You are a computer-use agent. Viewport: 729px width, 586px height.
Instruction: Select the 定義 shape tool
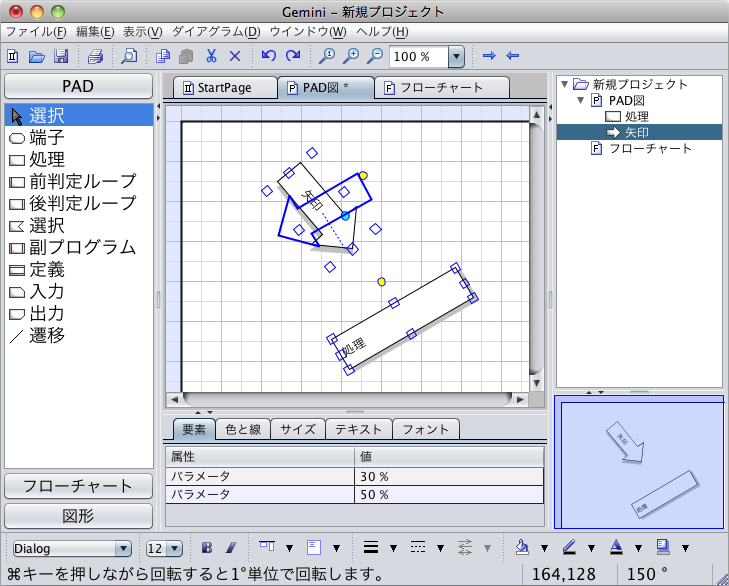tap(79, 270)
